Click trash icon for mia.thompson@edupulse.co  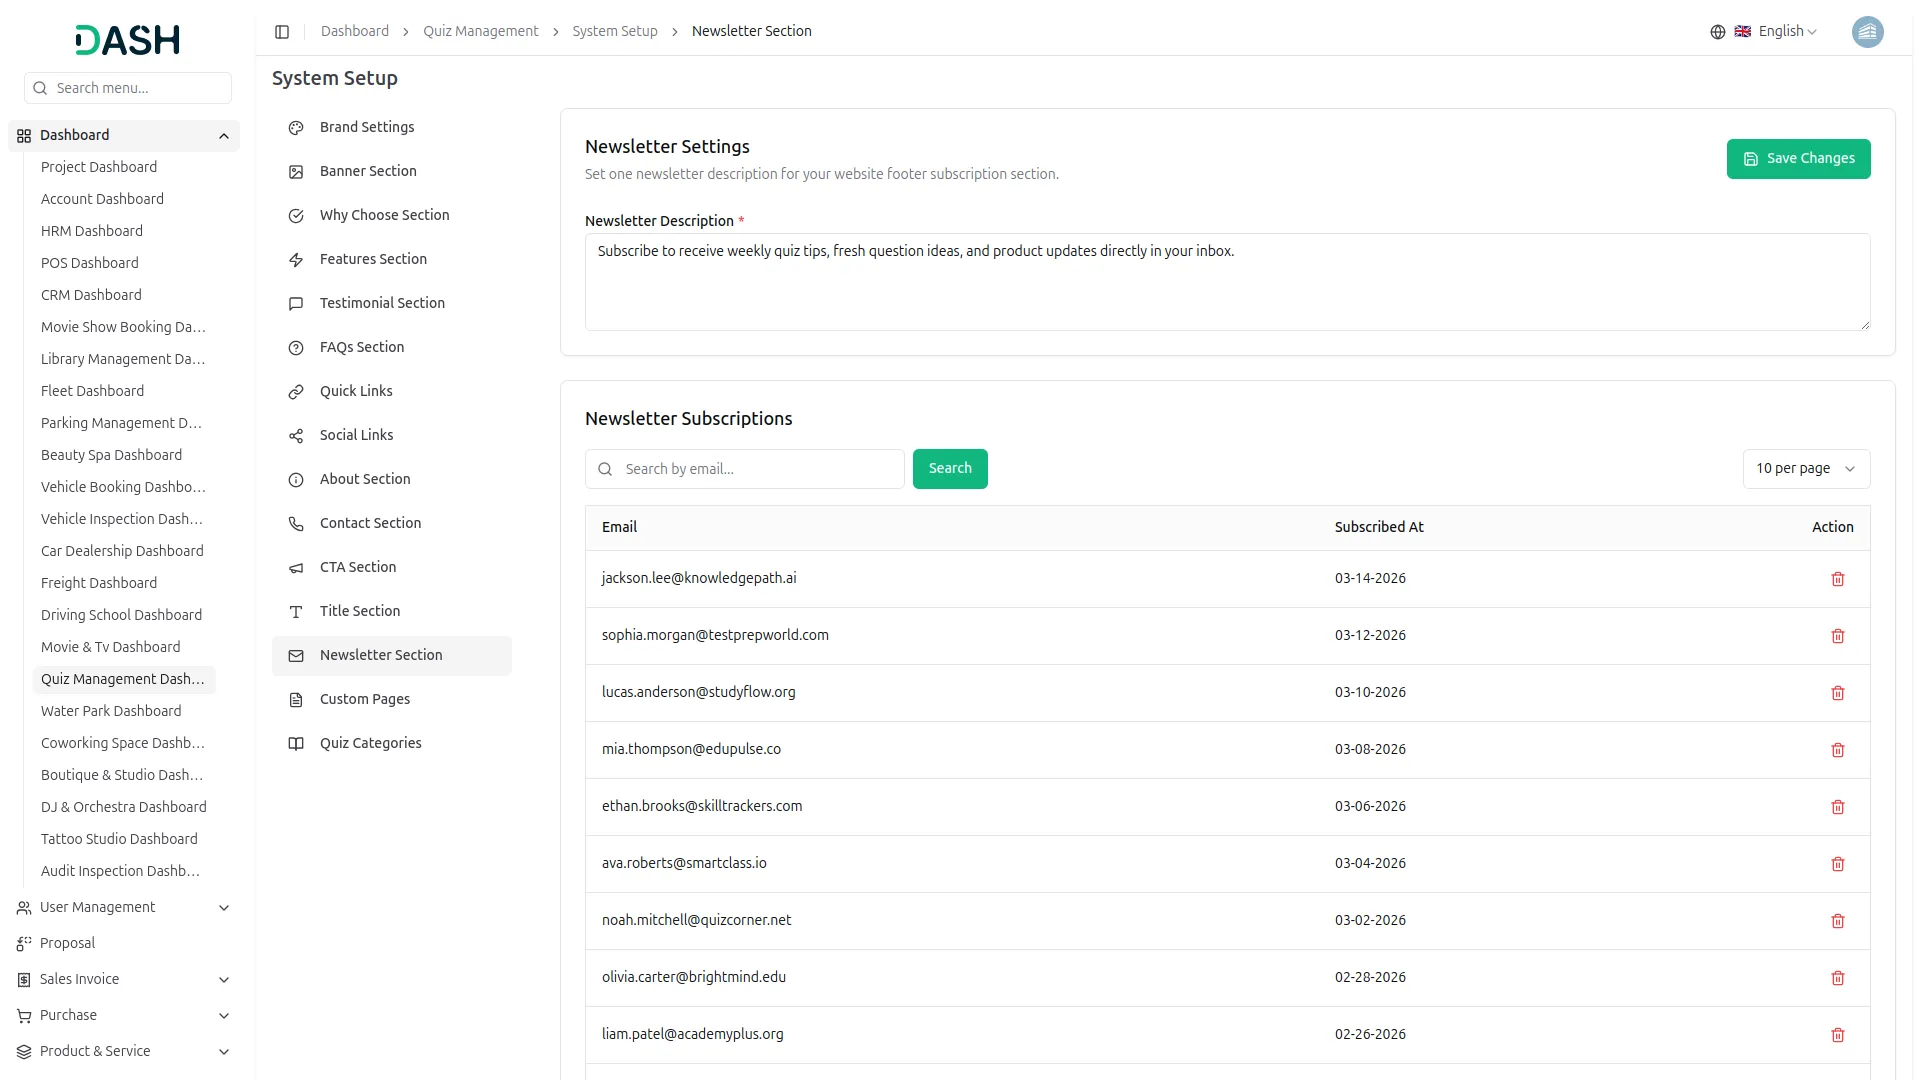tap(1837, 750)
